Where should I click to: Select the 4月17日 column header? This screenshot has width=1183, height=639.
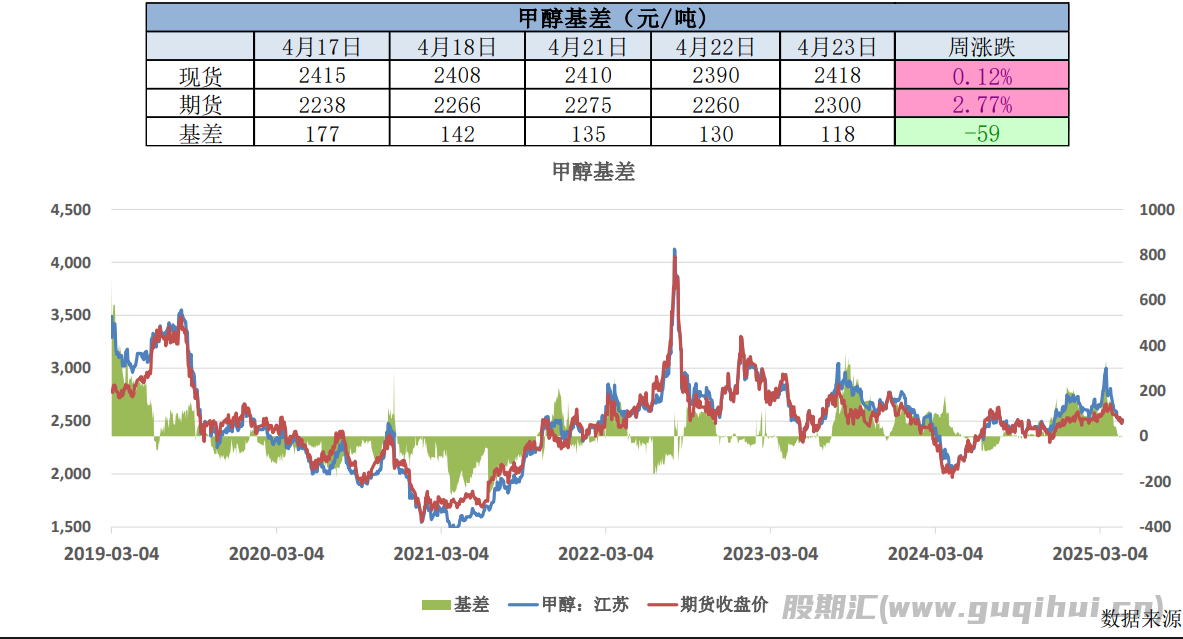(320, 46)
